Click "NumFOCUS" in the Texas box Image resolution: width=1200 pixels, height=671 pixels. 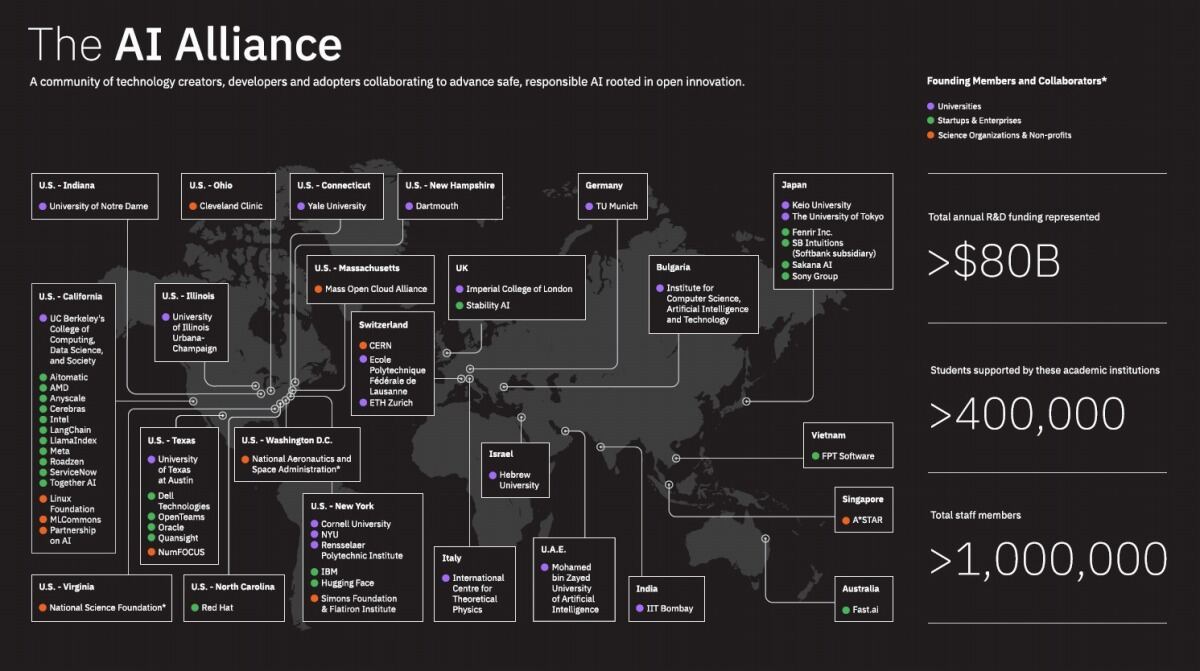pyautogui.click(x=181, y=552)
